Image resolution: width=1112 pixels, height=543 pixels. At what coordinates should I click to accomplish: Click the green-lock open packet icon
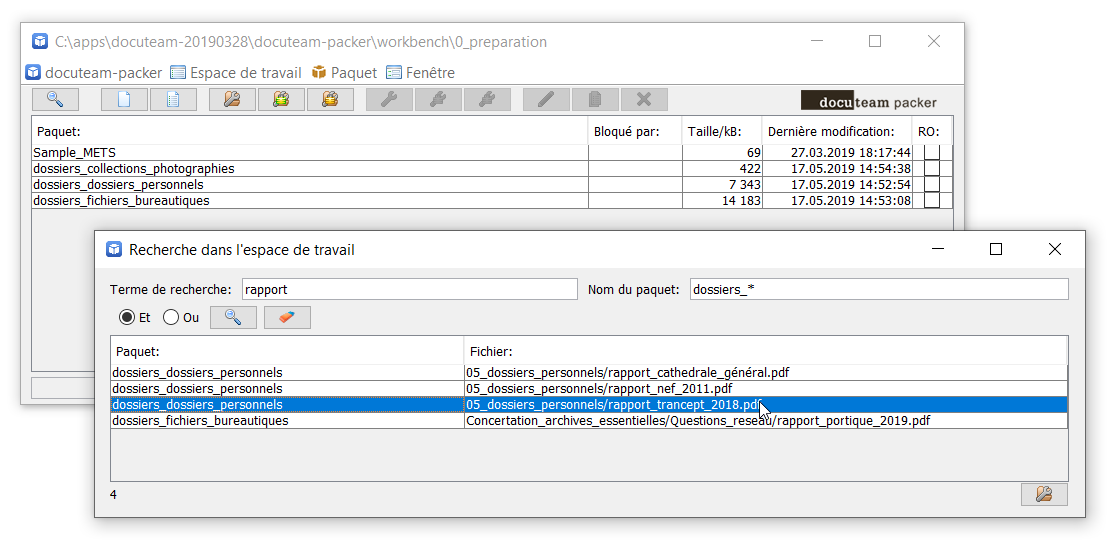click(x=282, y=100)
